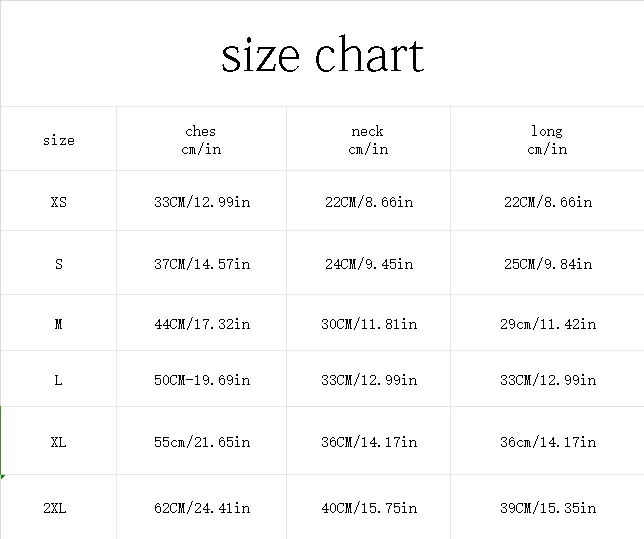Select the 37CM/14.57in chest cell

(x=202, y=264)
